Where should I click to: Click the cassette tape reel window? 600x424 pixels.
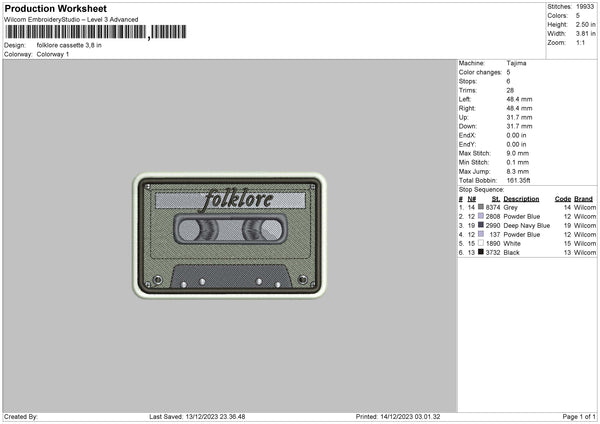point(230,229)
